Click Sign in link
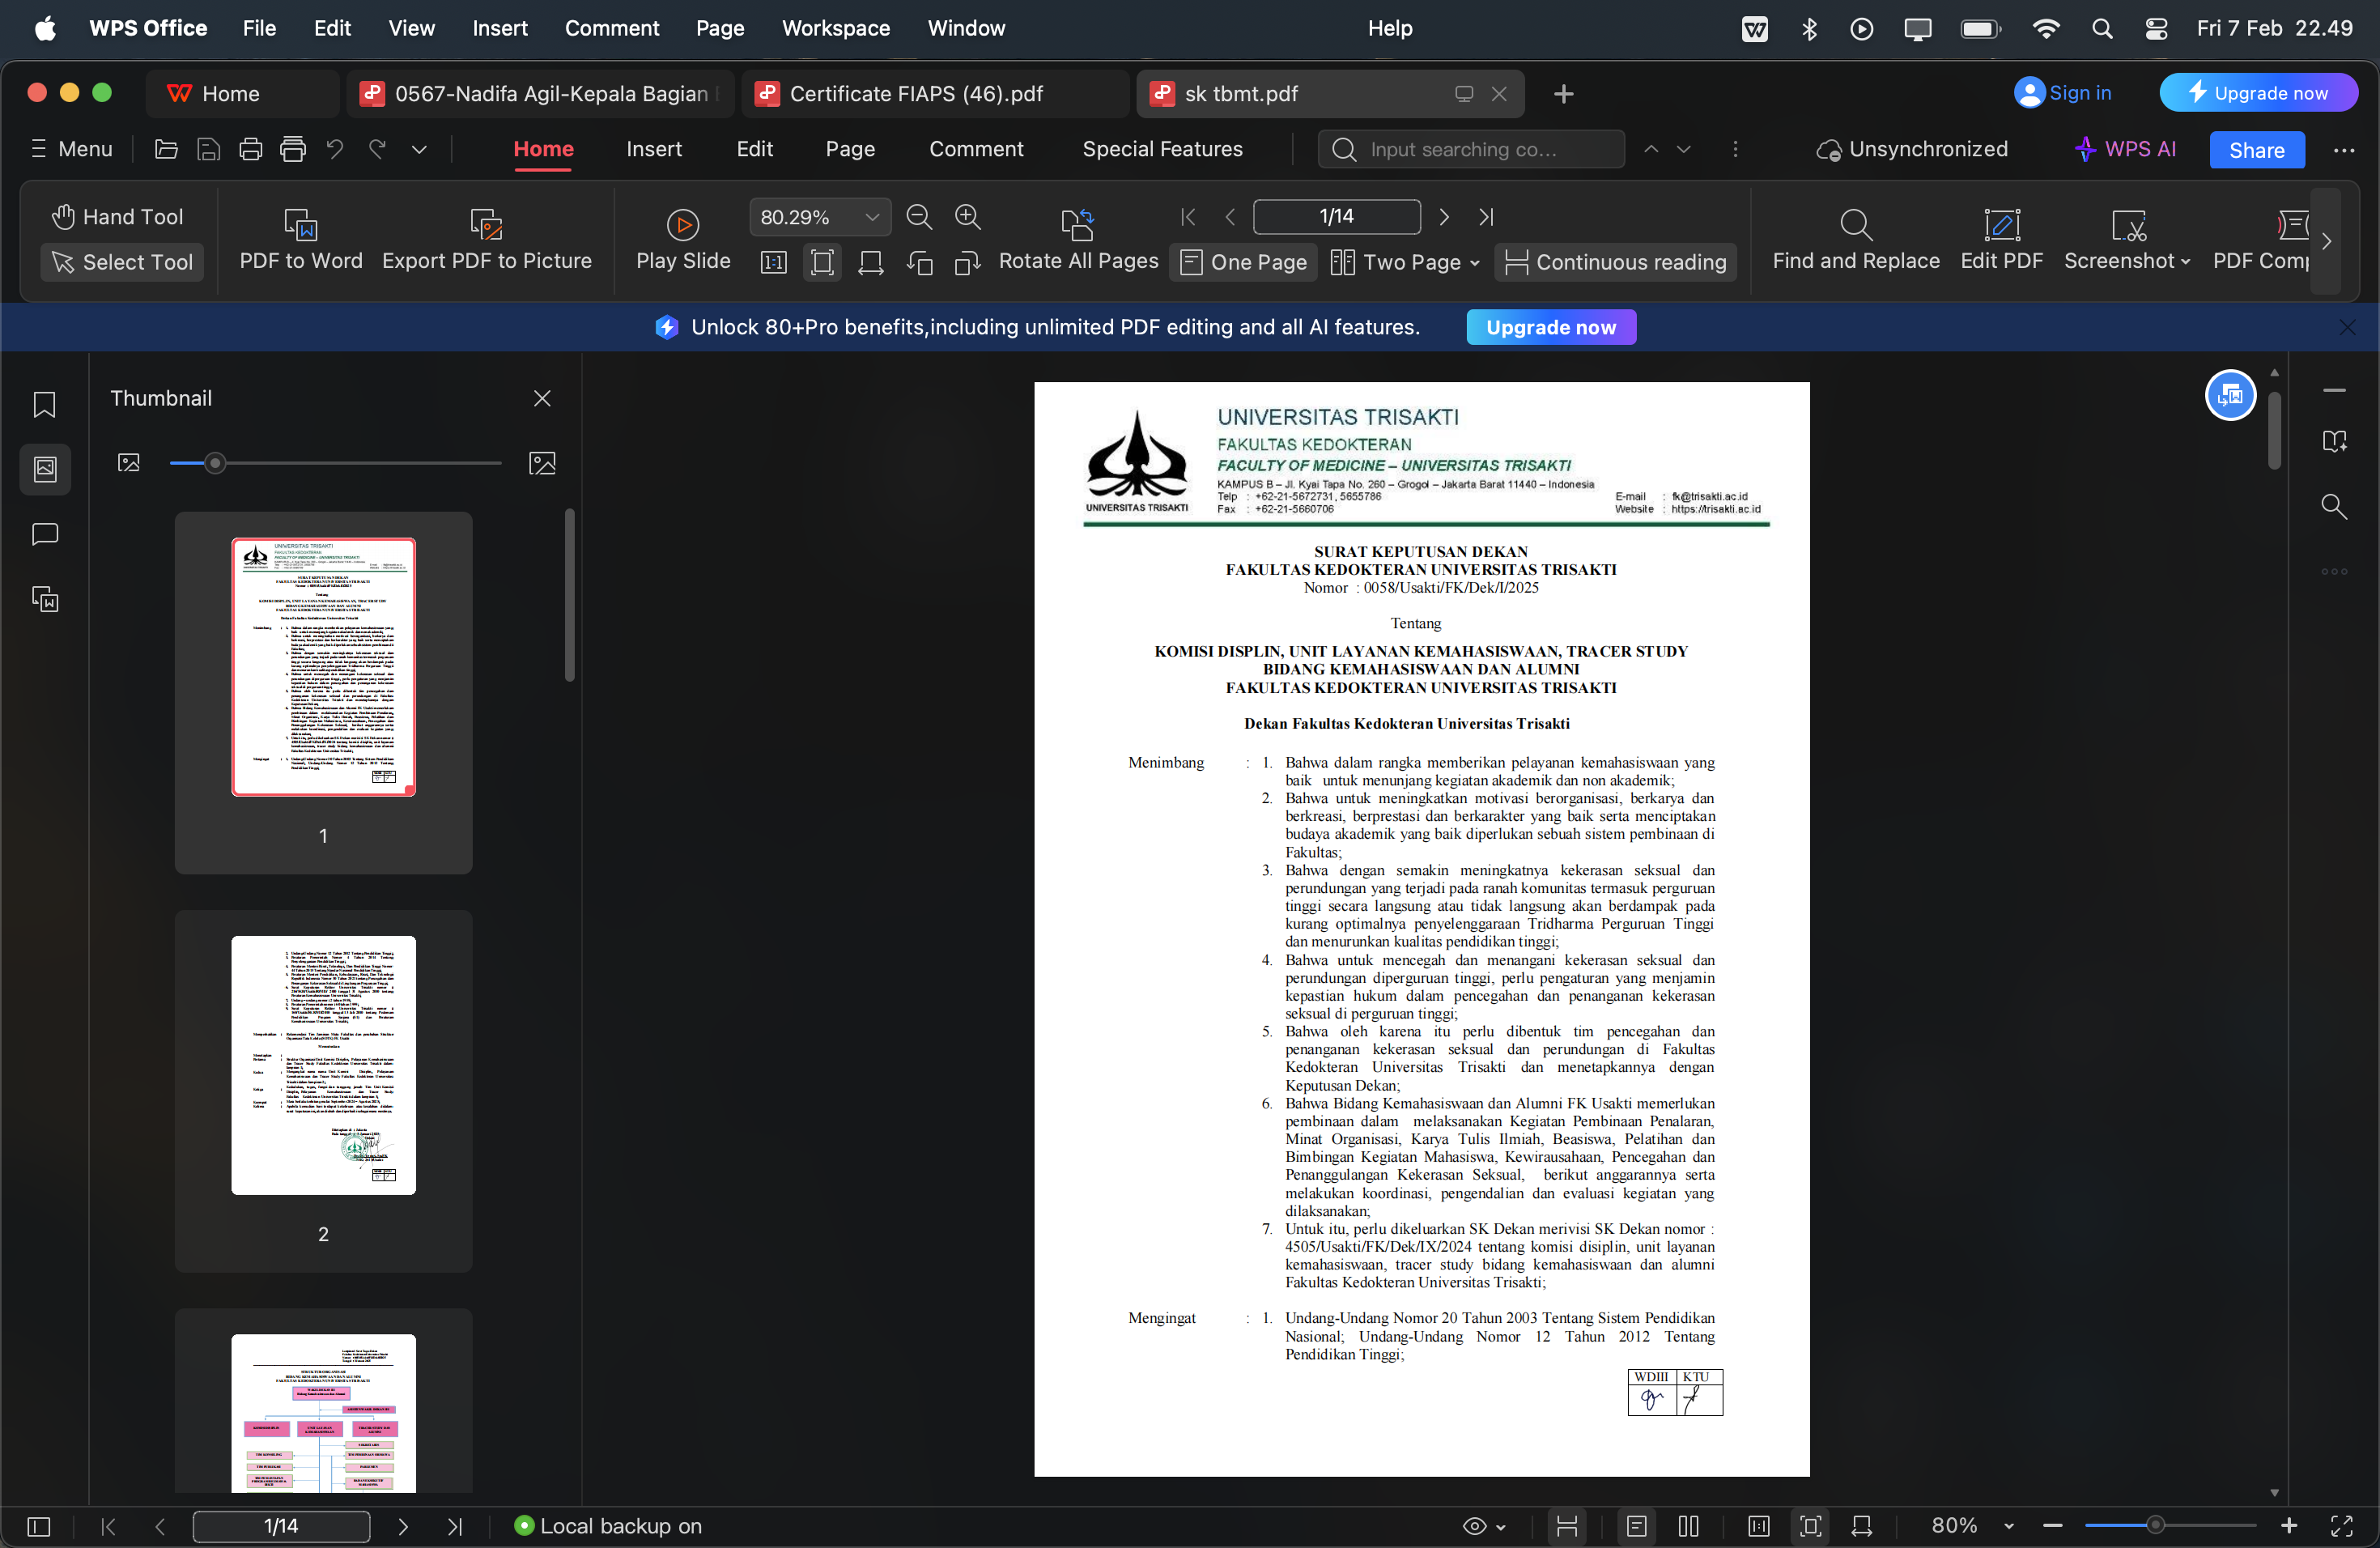 point(2062,93)
